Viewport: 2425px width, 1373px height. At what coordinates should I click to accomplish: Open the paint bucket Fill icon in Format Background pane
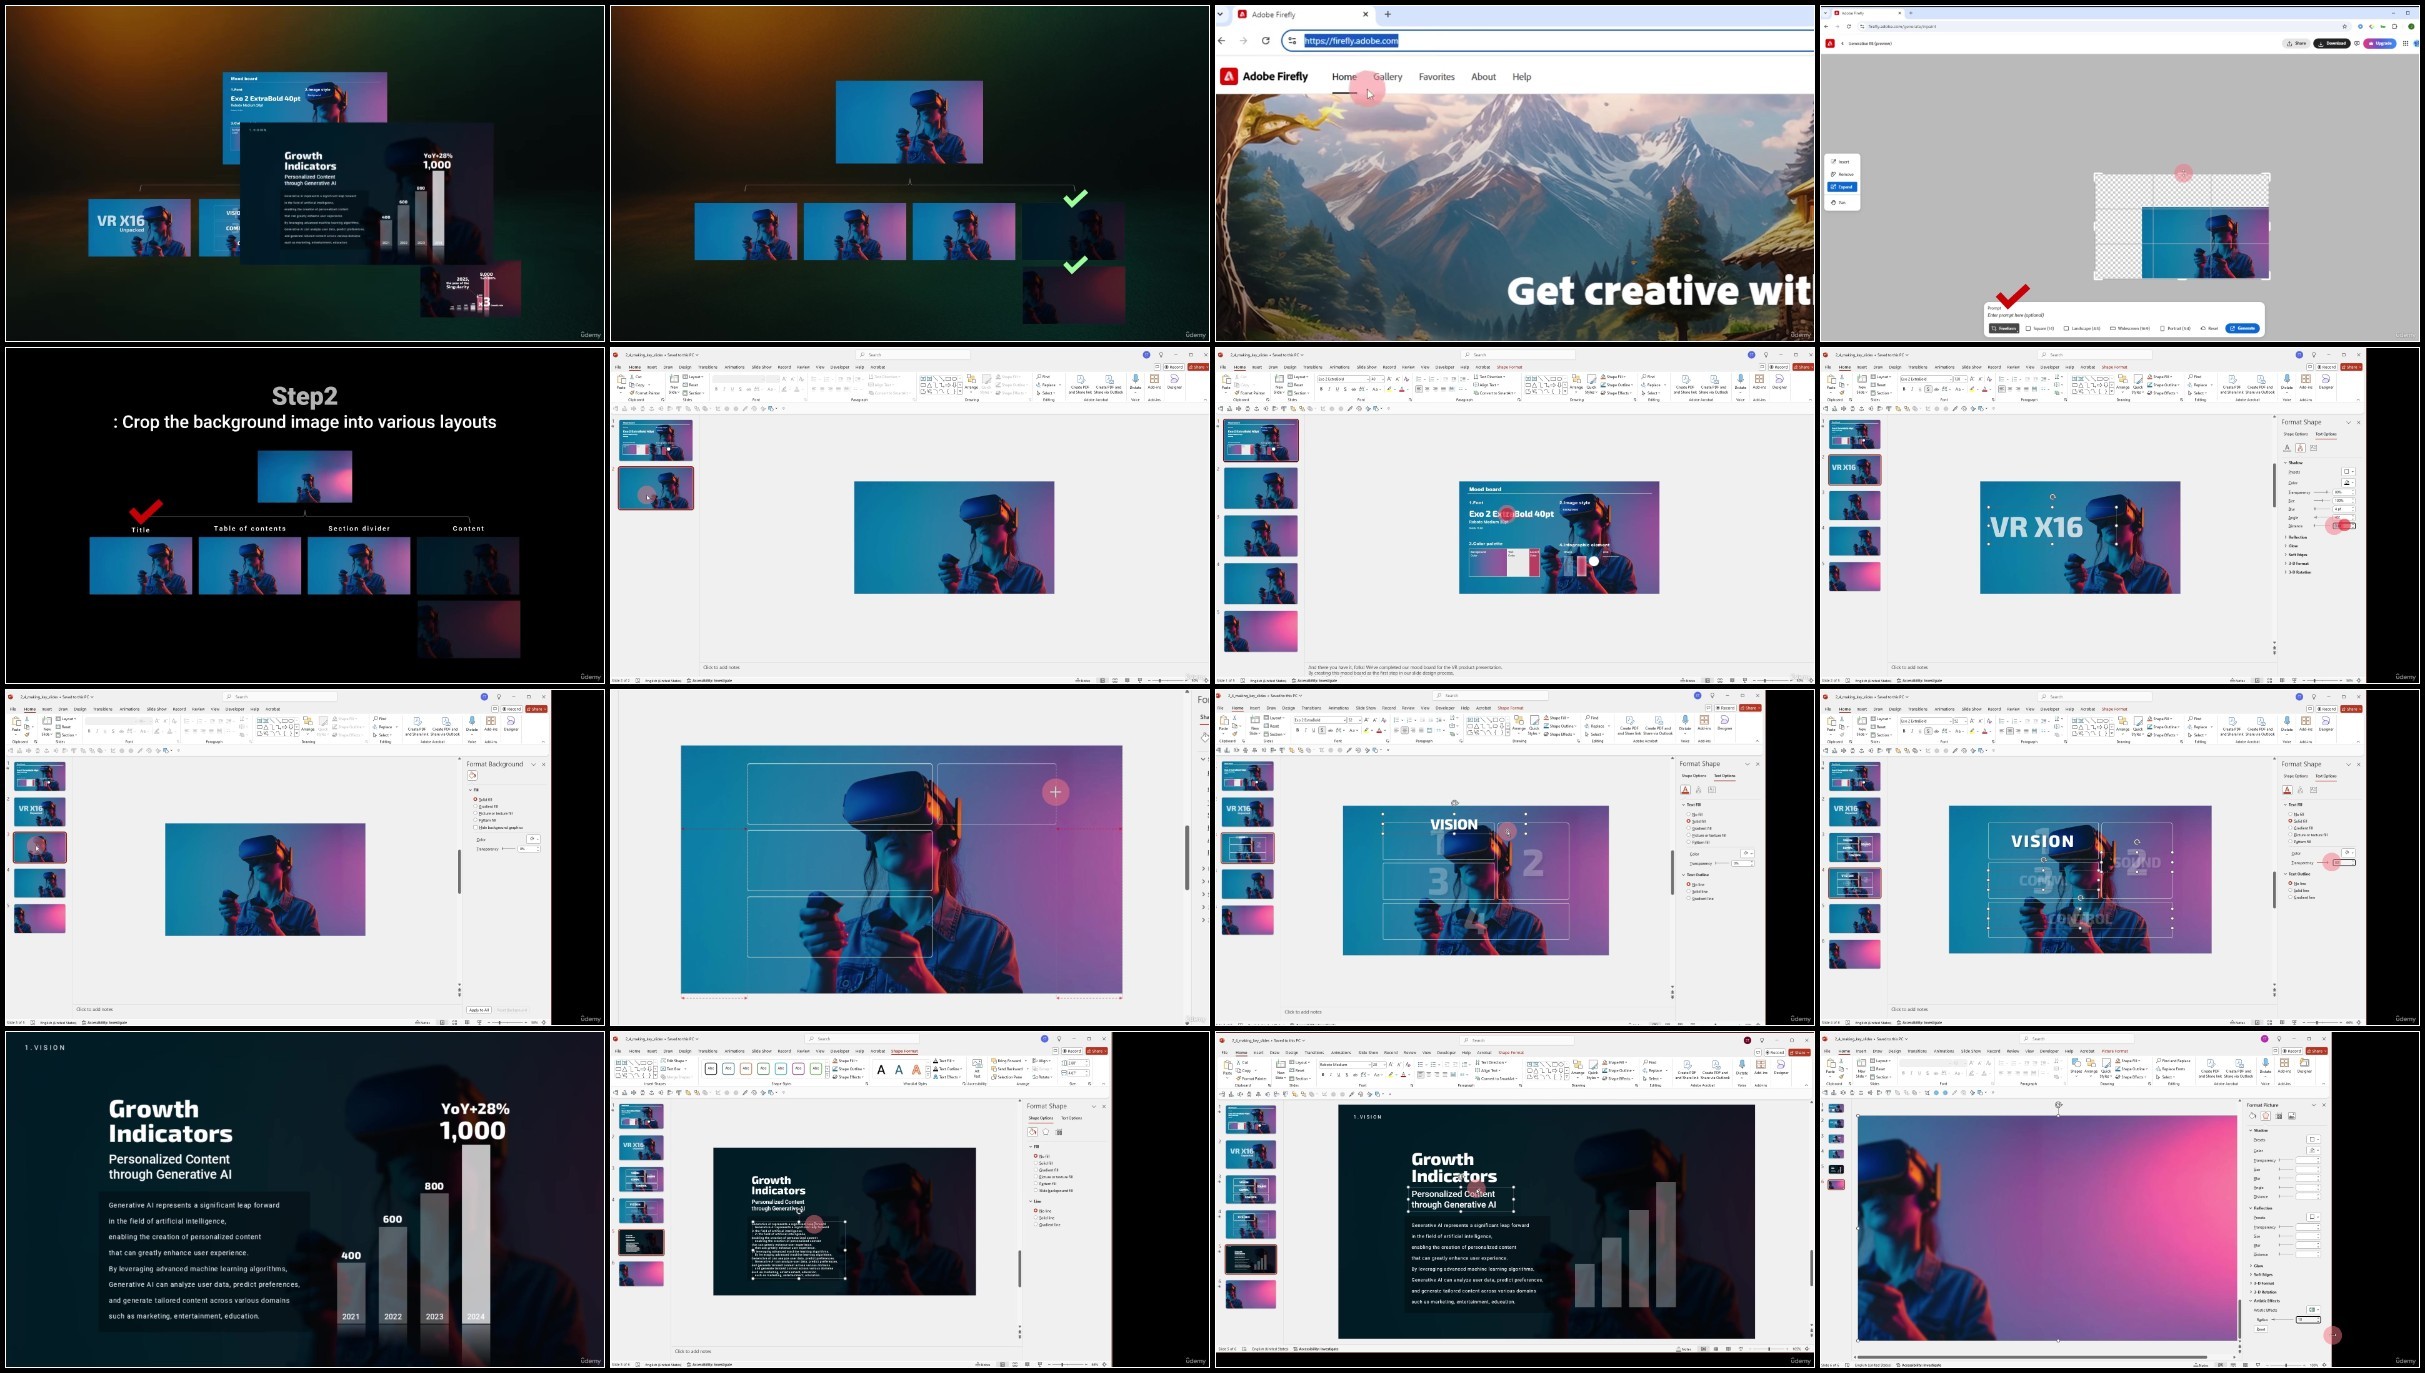click(472, 776)
